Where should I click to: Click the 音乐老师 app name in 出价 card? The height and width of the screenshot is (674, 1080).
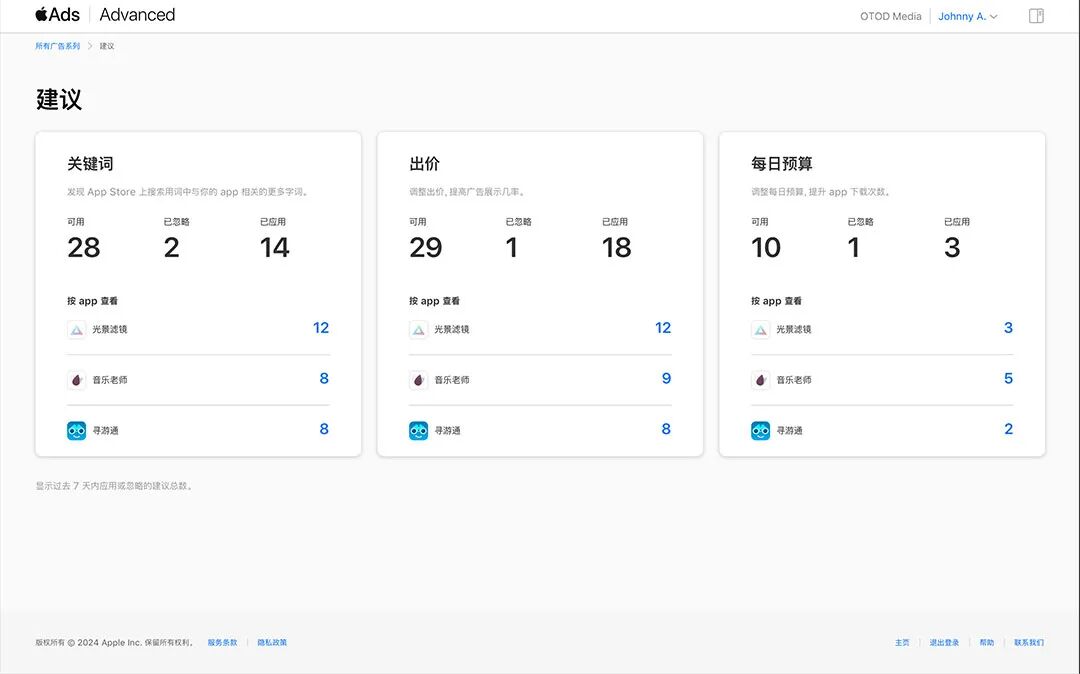pyautogui.click(x=452, y=380)
